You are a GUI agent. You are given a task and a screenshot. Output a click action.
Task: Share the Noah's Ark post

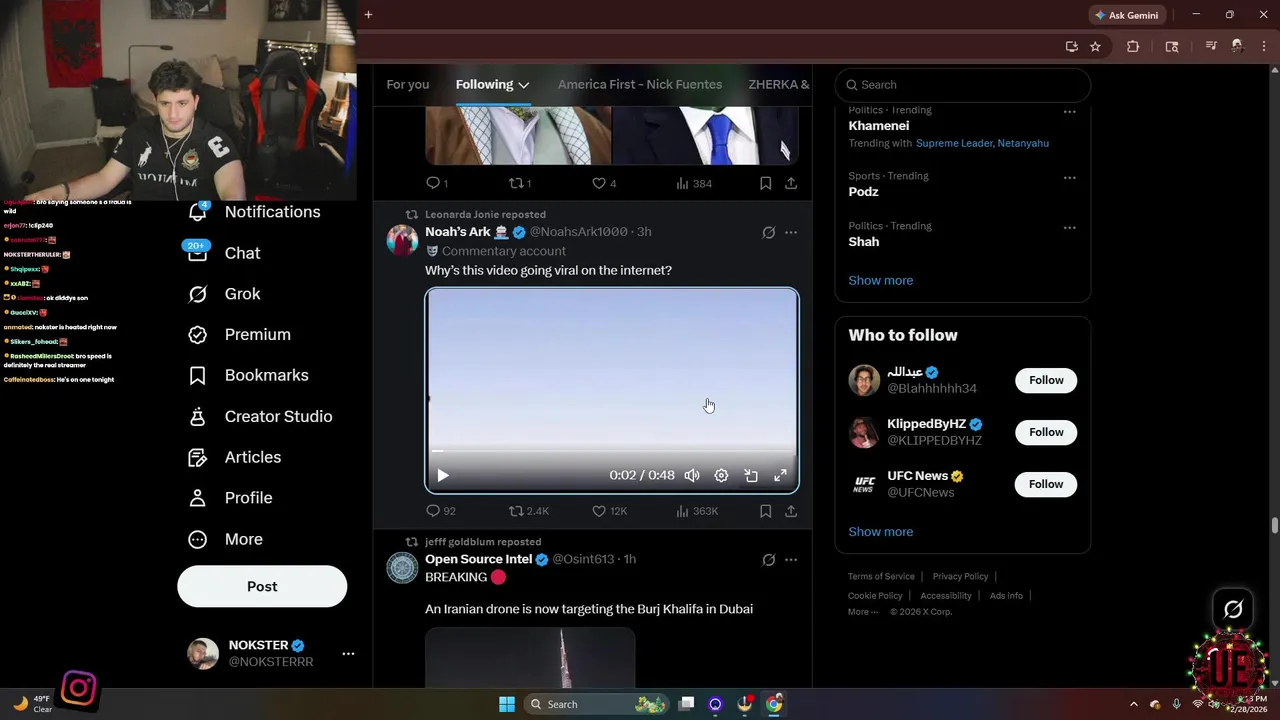tap(791, 511)
